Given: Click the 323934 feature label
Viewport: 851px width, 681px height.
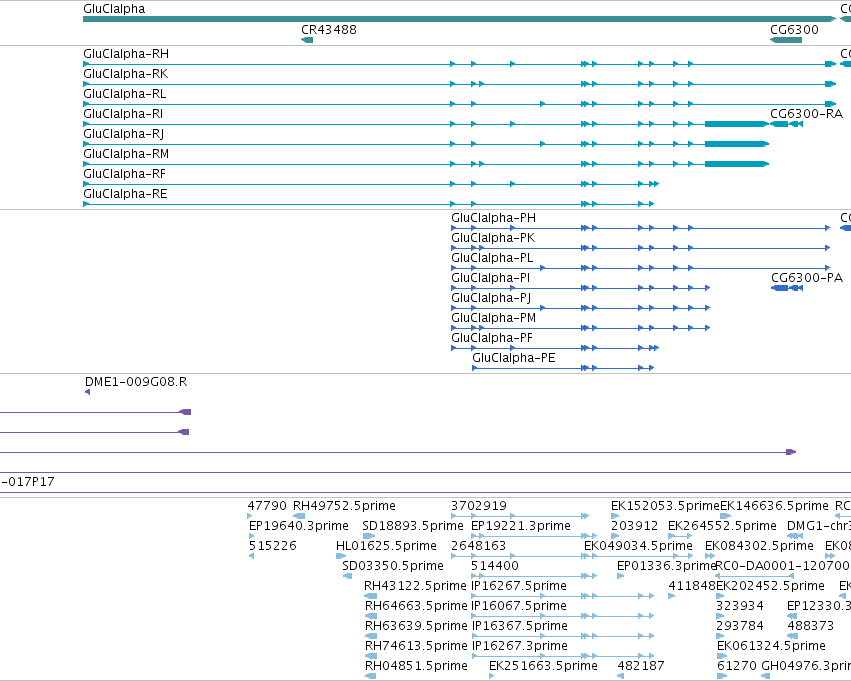Looking at the screenshot, I should 740,606.
